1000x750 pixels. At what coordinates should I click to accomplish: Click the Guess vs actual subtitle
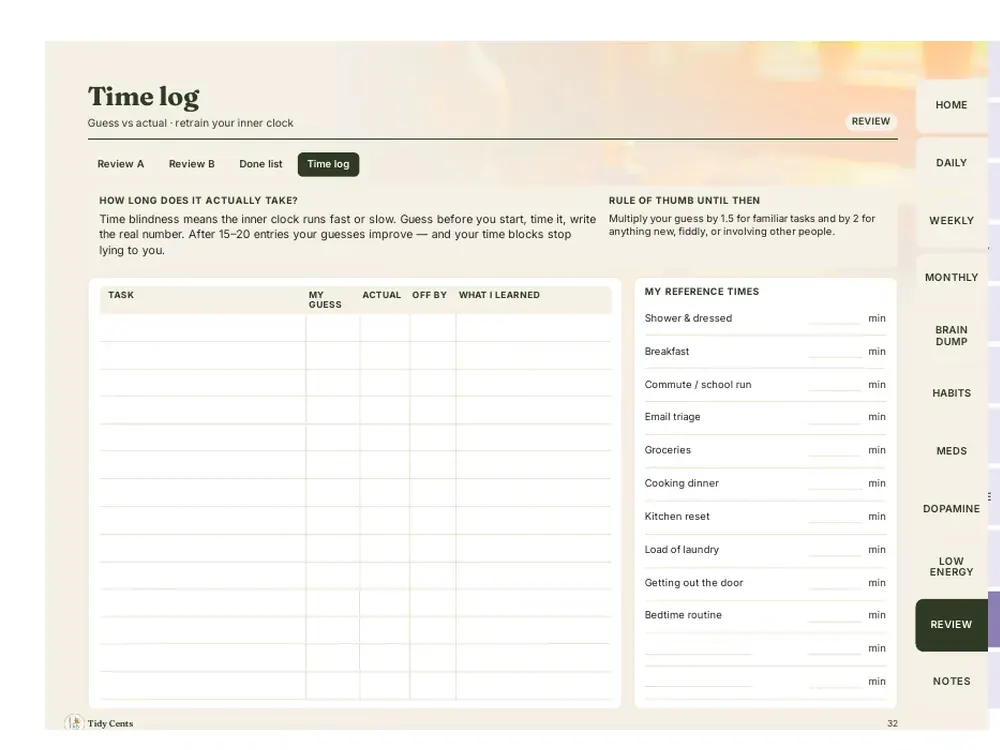tap(190, 123)
